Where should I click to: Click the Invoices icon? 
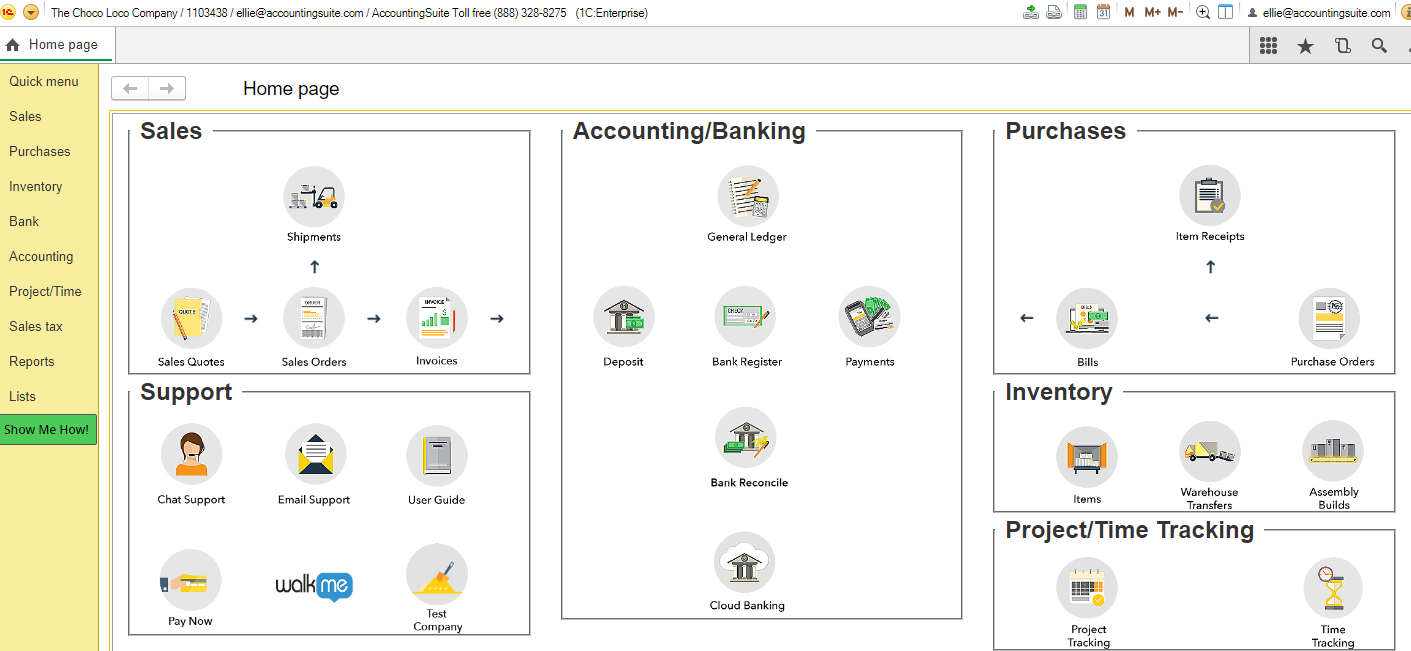[x=436, y=319]
